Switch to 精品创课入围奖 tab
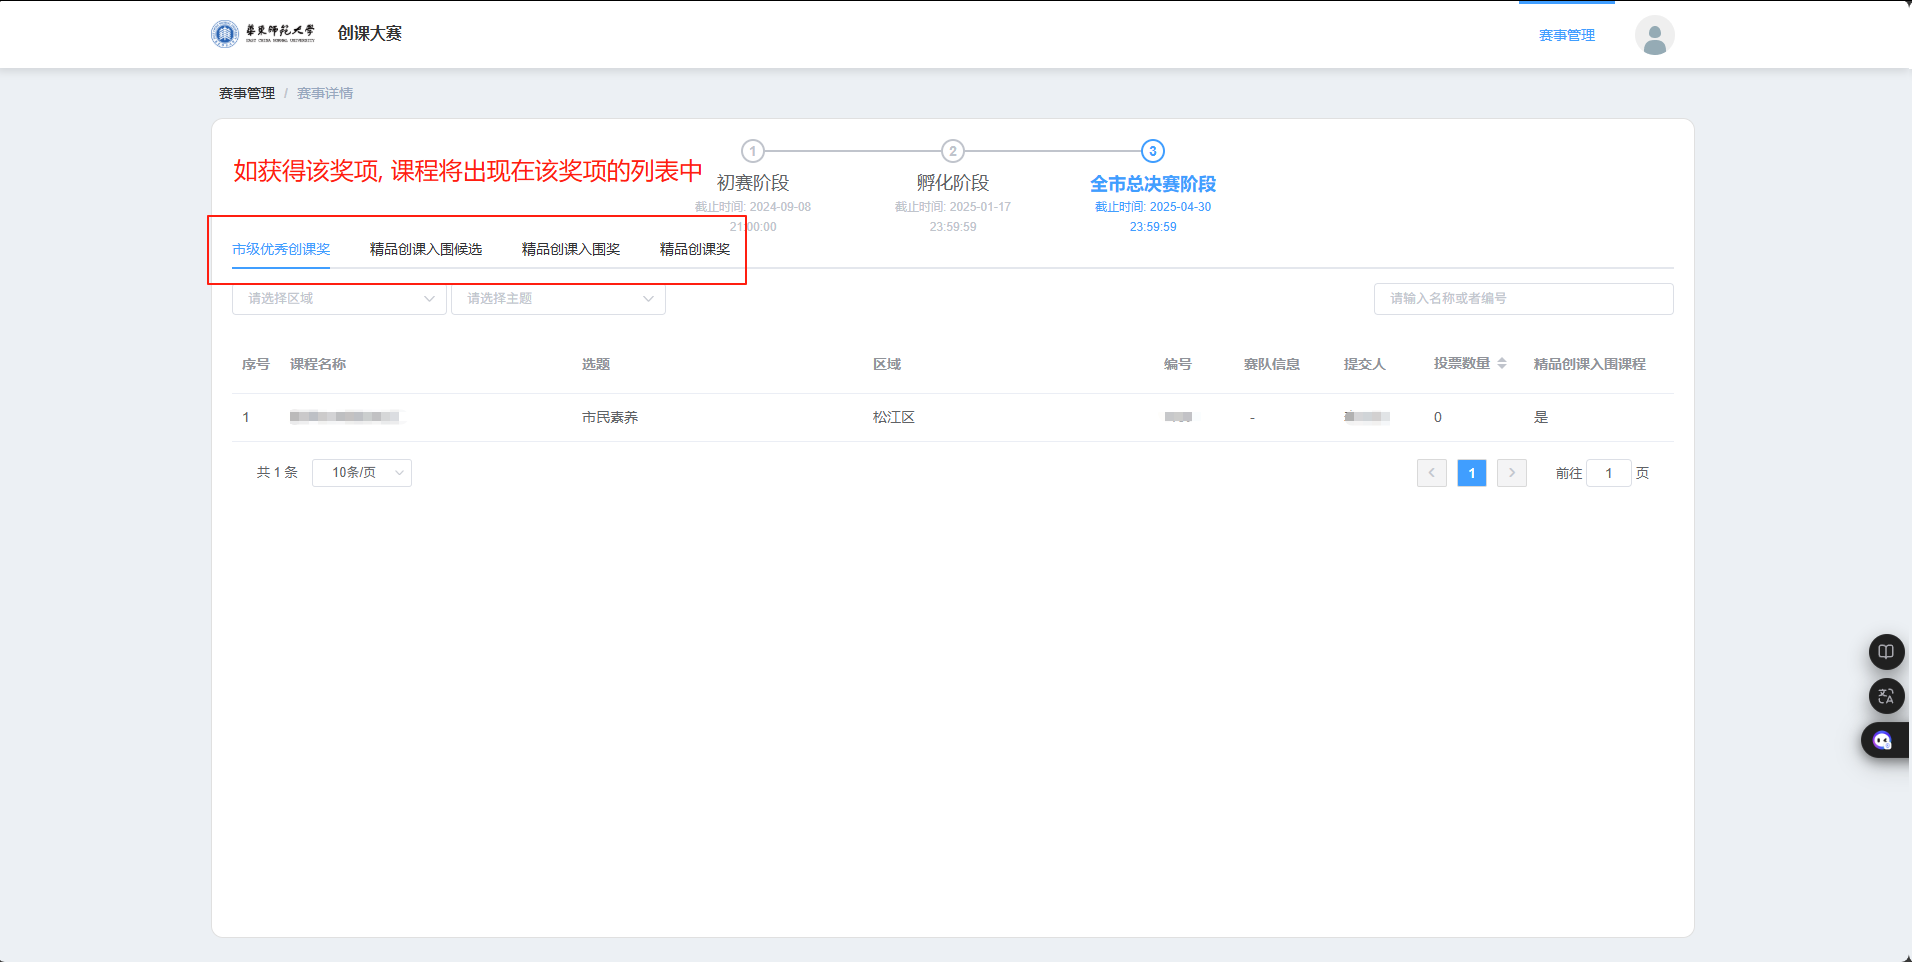The image size is (1912, 962). 571,249
